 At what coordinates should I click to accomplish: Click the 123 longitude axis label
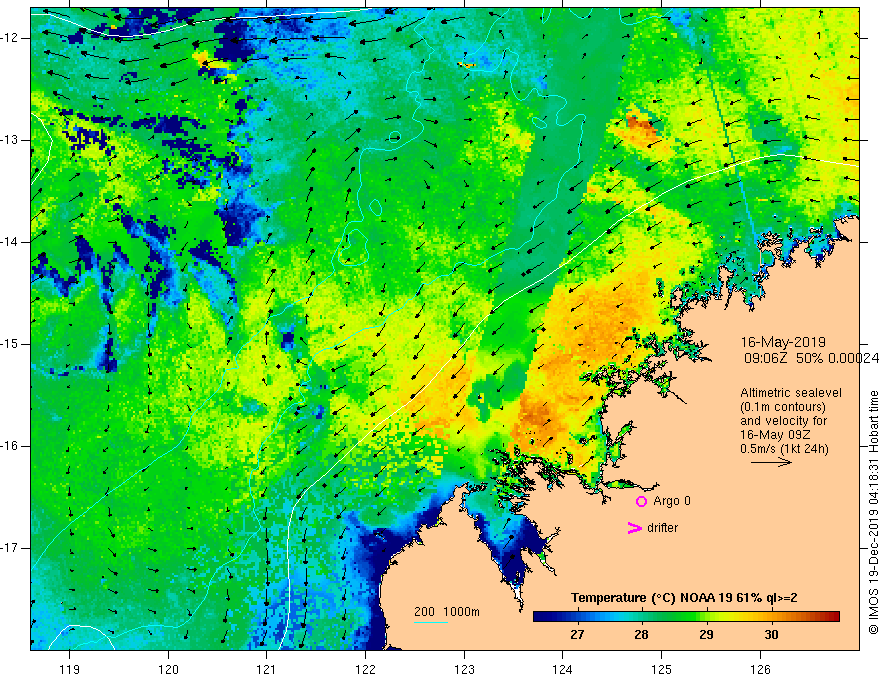[464, 669]
